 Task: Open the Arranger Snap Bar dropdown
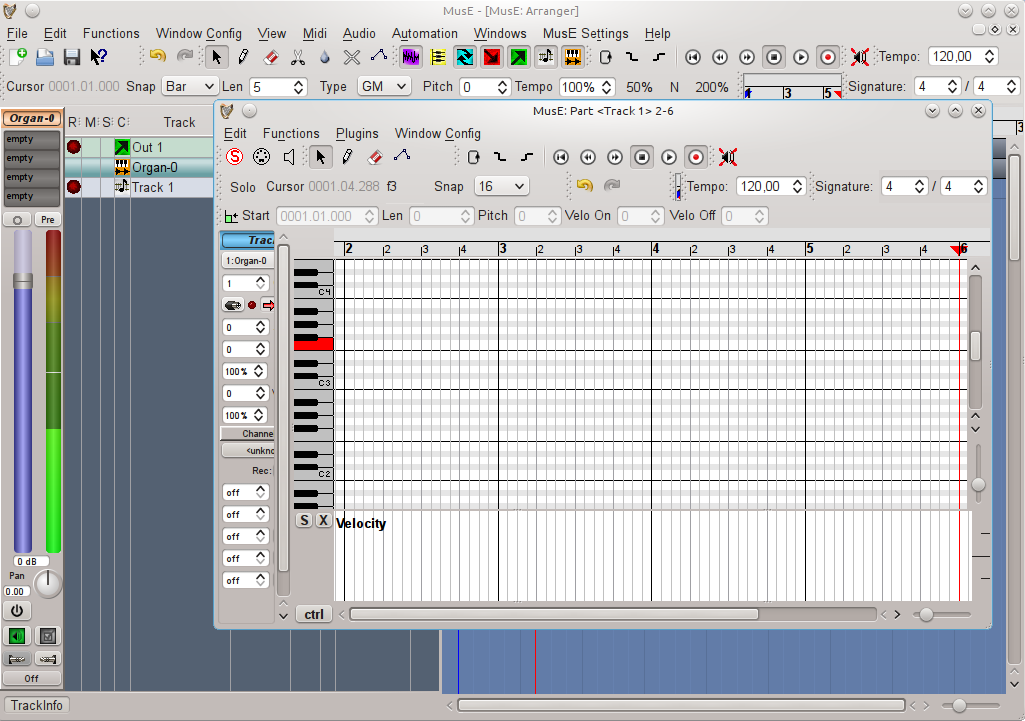(x=190, y=87)
